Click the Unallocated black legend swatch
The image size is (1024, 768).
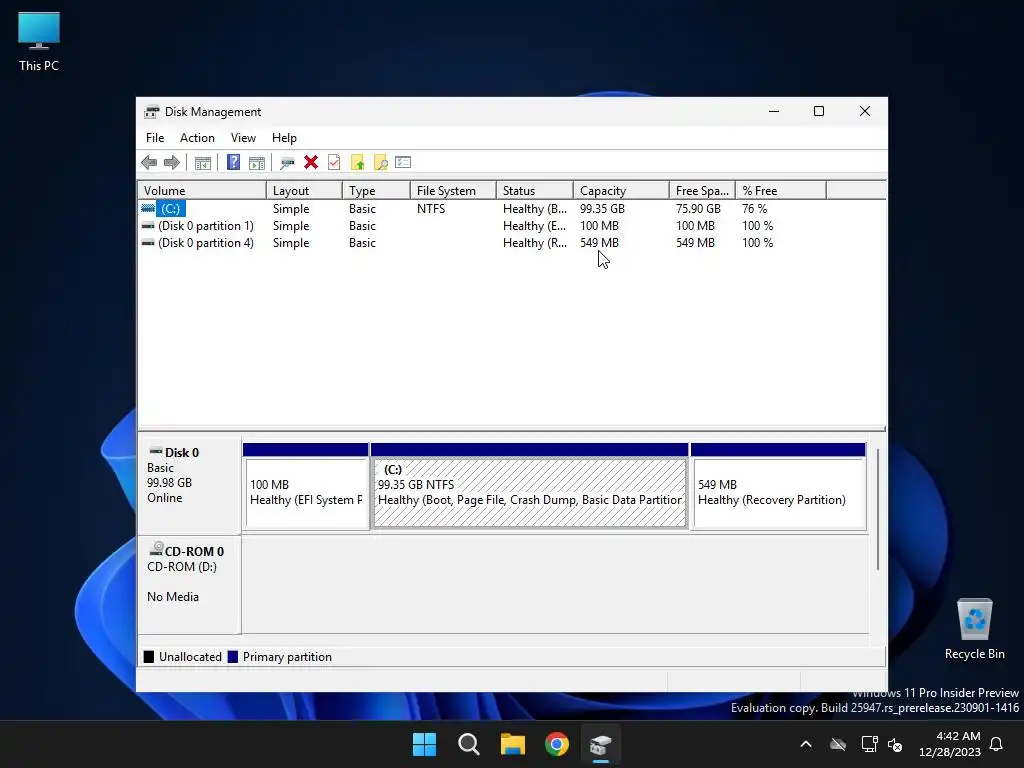pyautogui.click(x=149, y=657)
